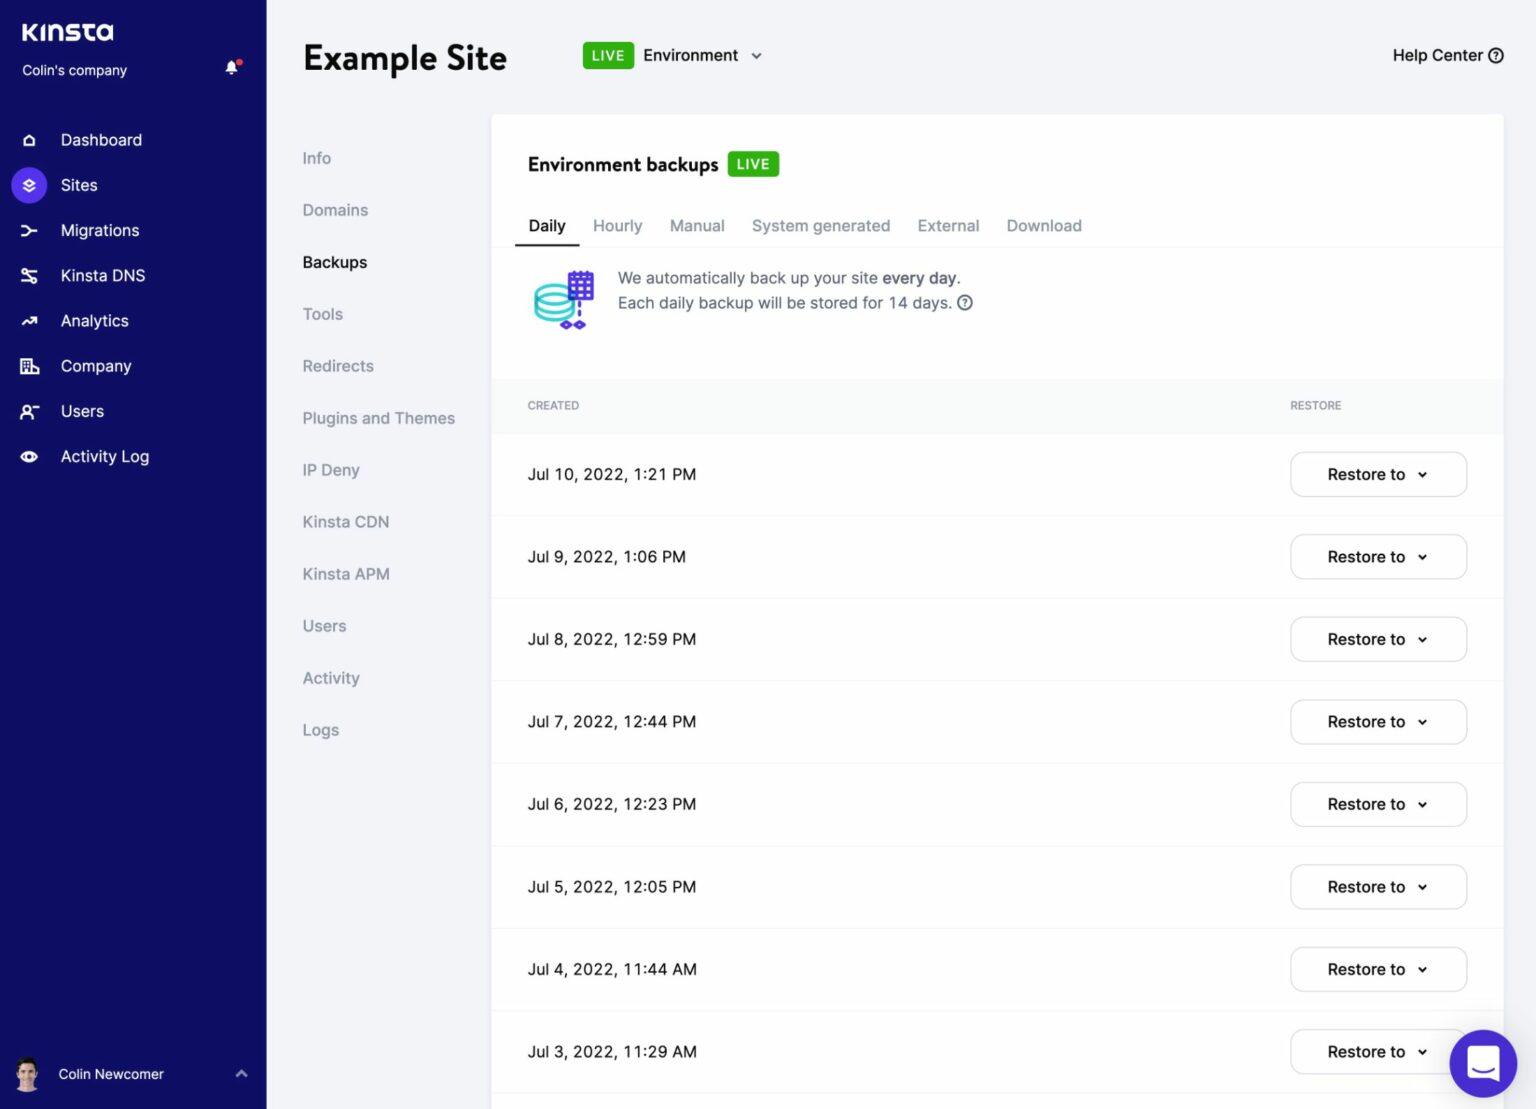Image resolution: width=1536 pixels, height=1109 pixels.
Task: Open Restore to for Jul 6 backup
Action: click(x=1377, y=805)
